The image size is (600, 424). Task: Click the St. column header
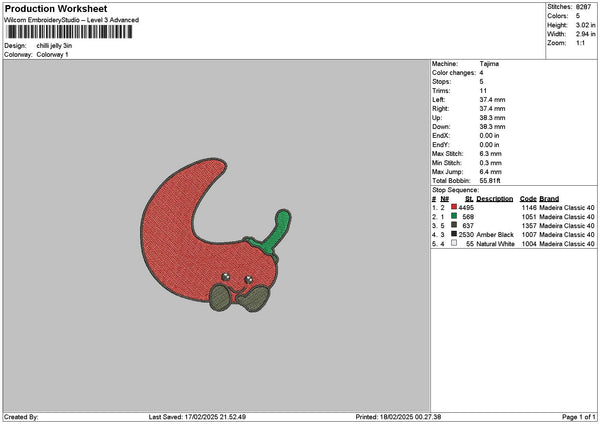[x=469, y=199]
